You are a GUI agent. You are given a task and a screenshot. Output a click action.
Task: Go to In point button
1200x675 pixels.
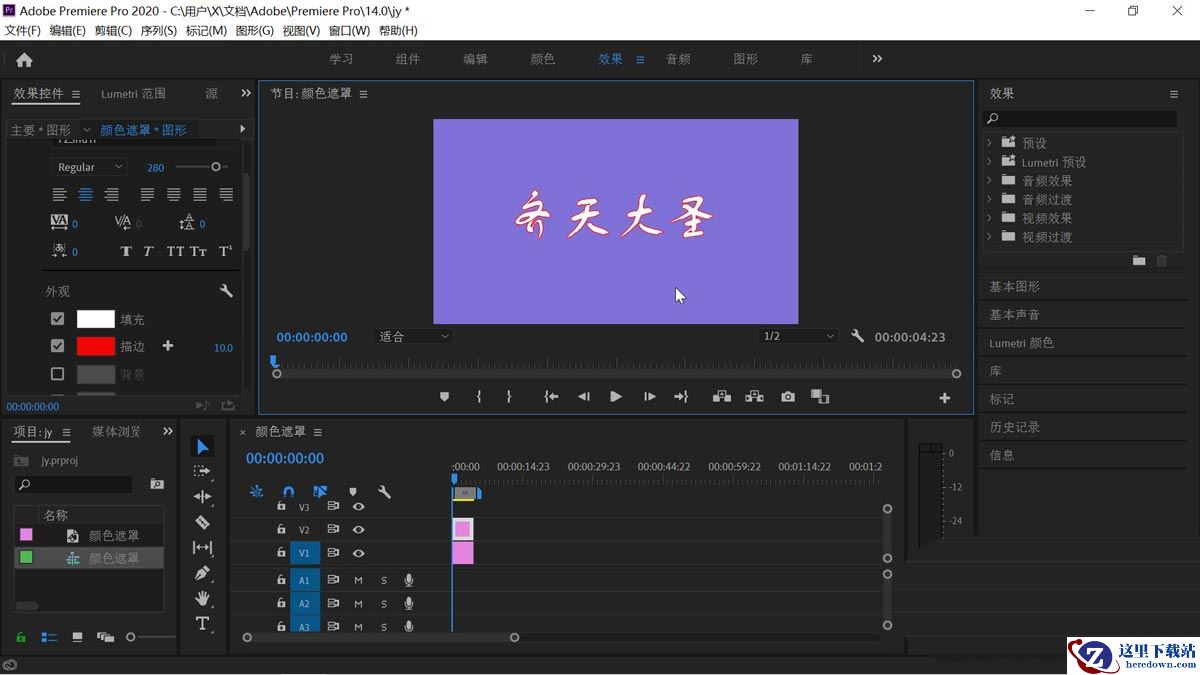550,397
